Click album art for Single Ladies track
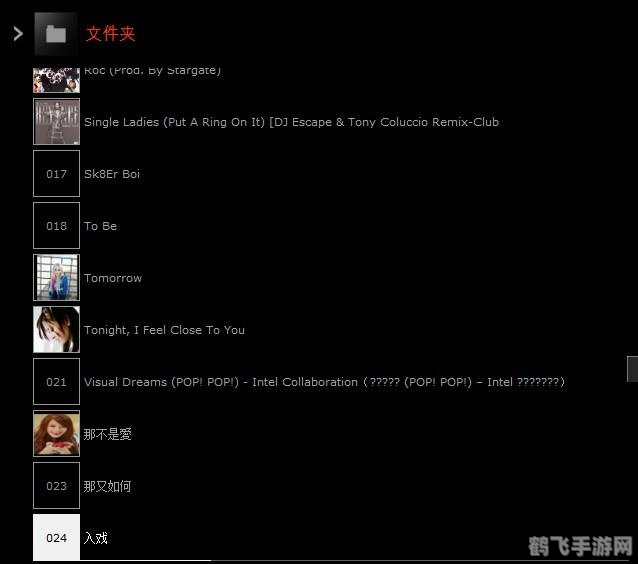This screenshot has width=638, height=564. 56,122
